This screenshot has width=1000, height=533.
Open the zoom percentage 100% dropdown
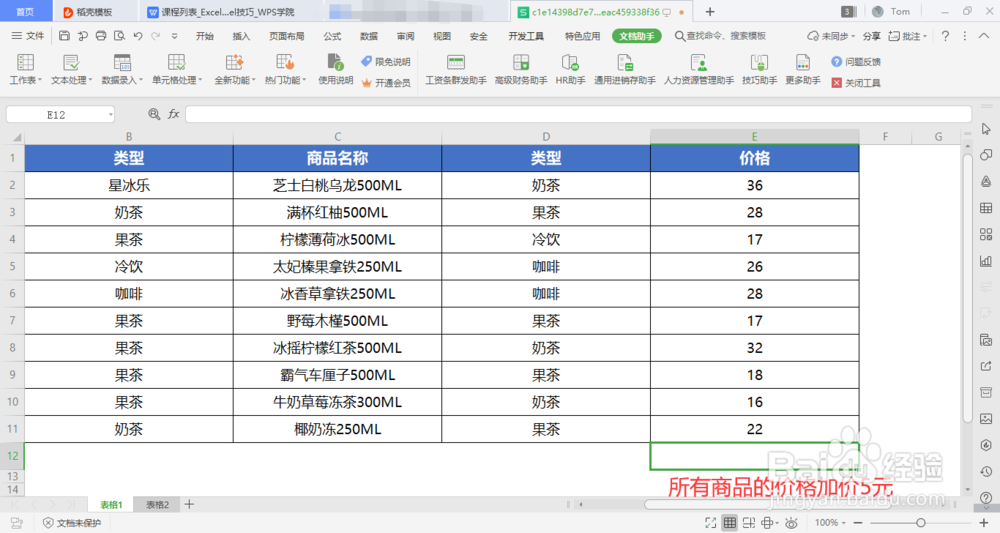(830, 523)
